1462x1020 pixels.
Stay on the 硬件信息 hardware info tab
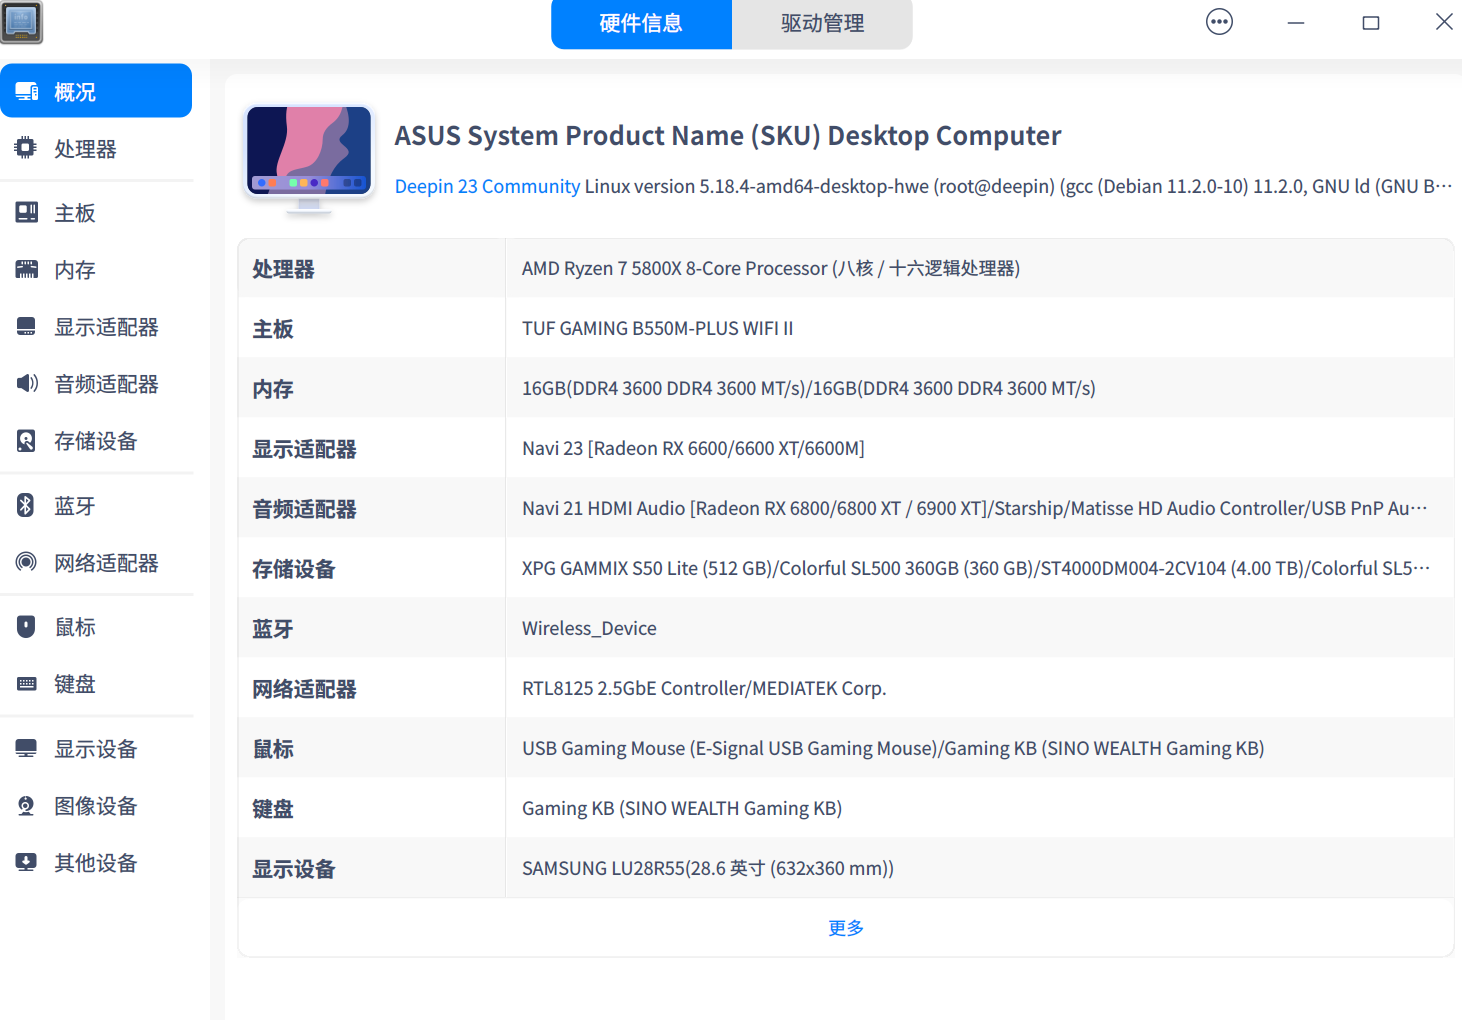coord(641,24)
